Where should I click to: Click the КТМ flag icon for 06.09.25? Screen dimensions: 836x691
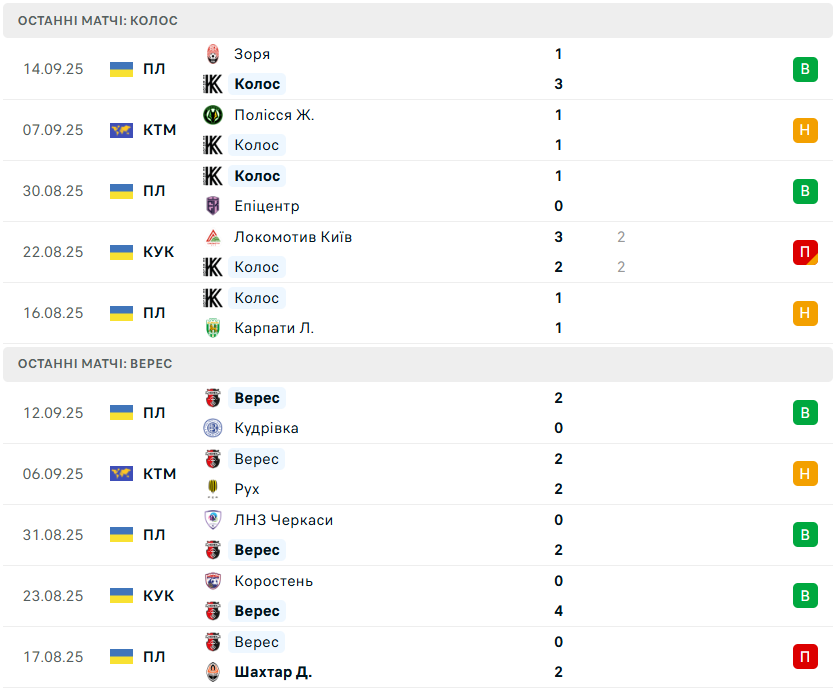[121, 474]
